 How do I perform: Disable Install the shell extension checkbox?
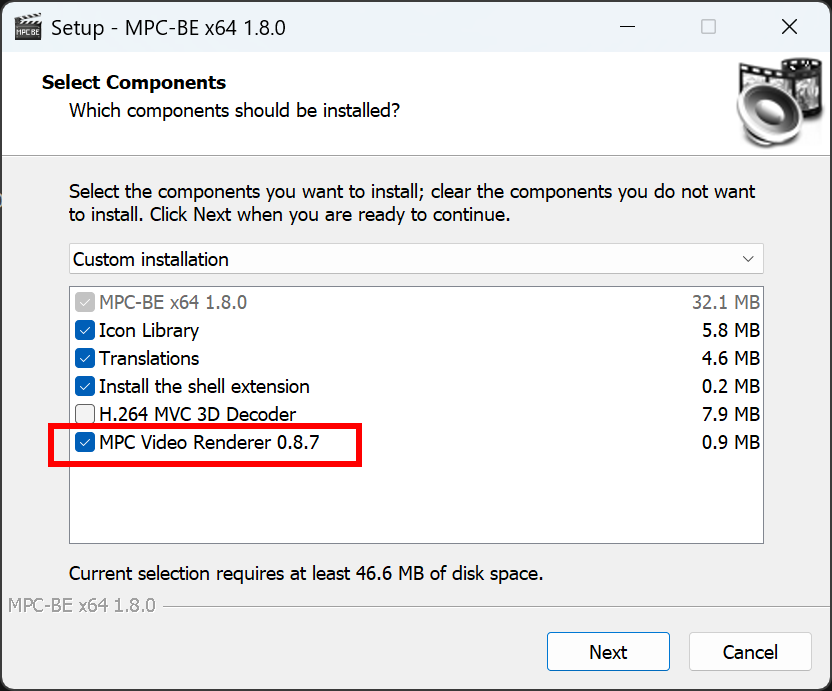(85, 386)
